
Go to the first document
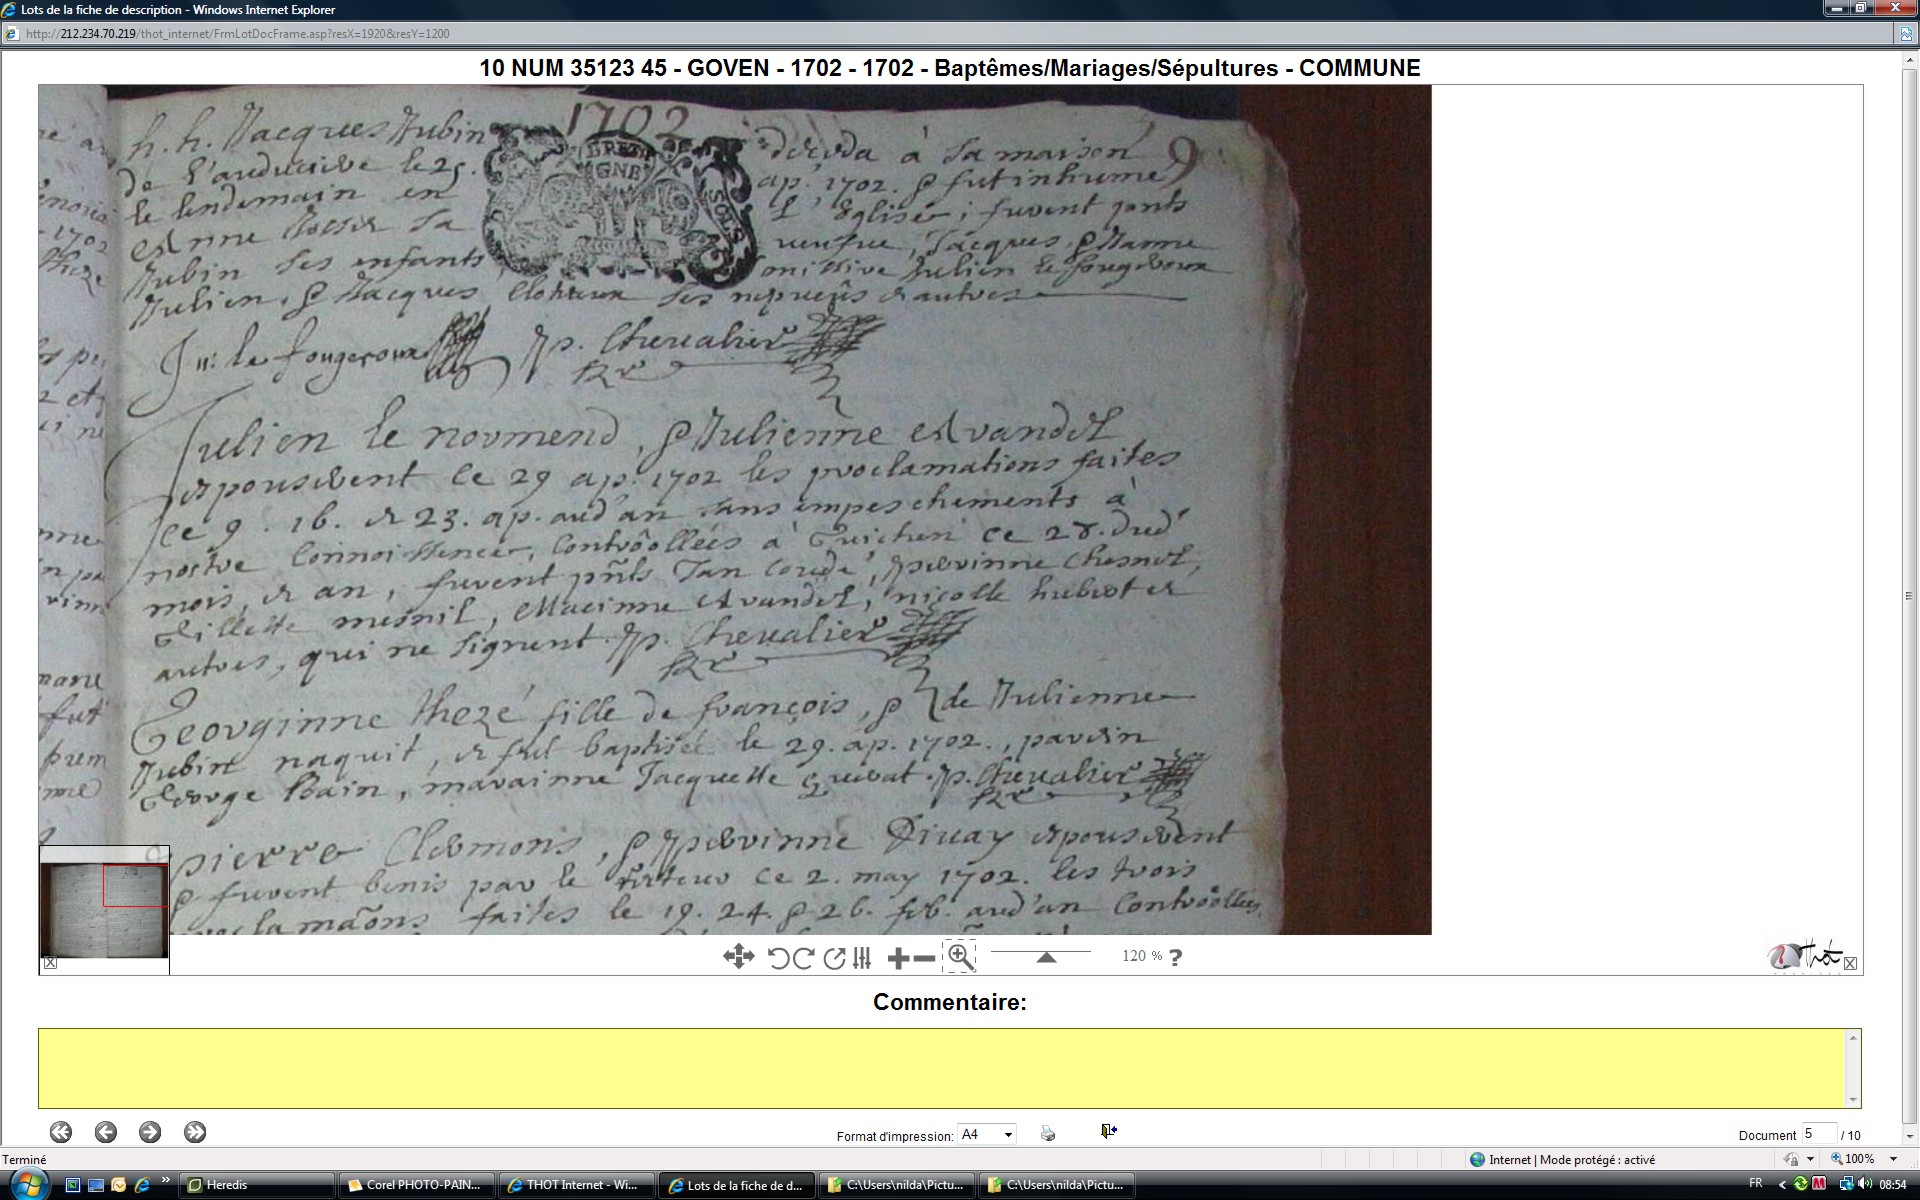(x=61, y=1132)
